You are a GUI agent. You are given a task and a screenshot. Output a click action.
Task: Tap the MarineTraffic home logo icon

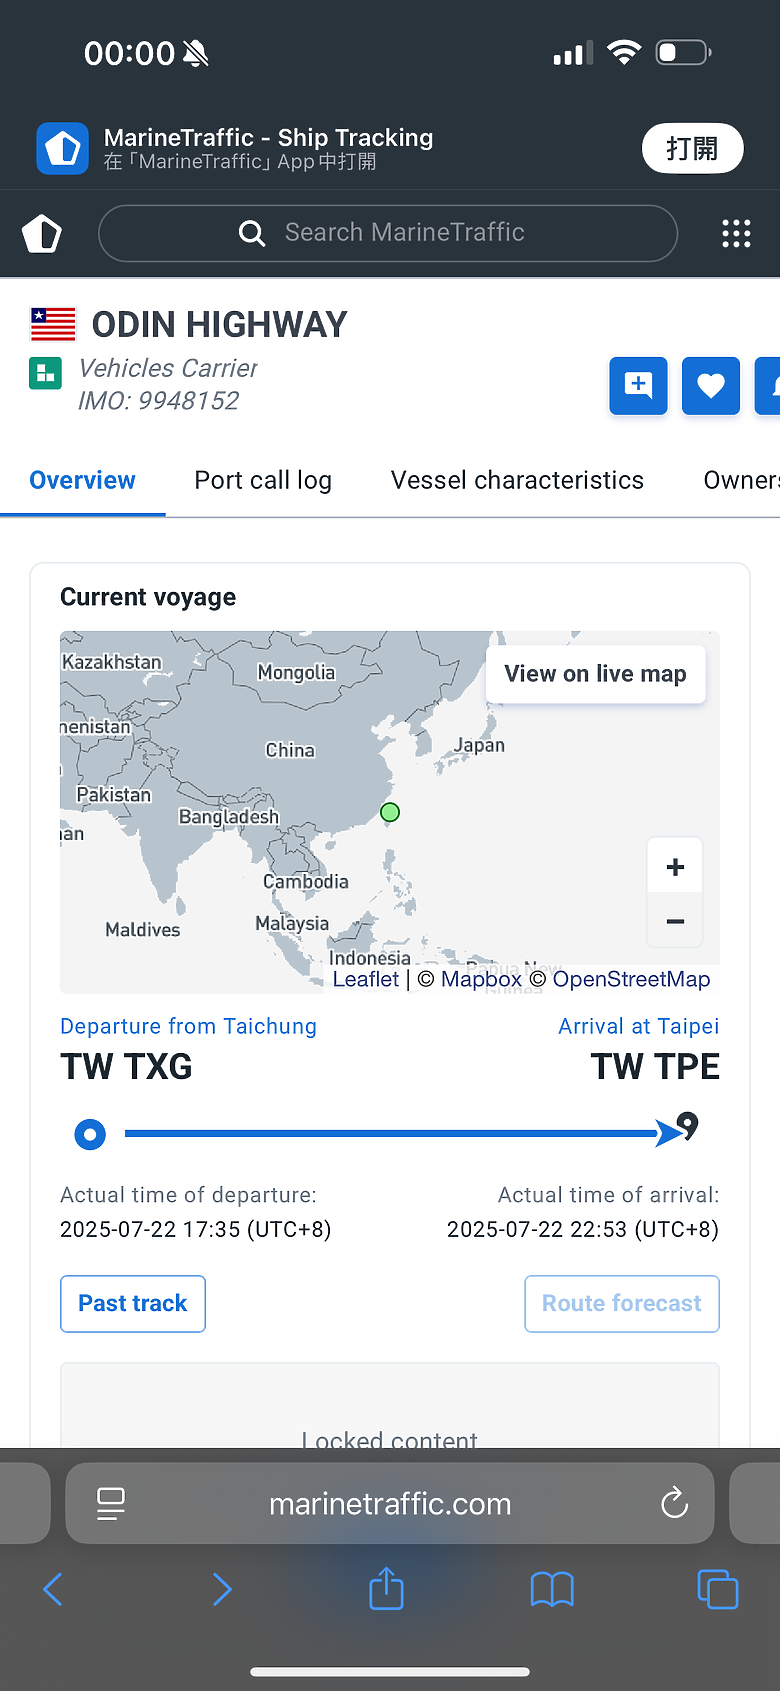tap(42, 234)
